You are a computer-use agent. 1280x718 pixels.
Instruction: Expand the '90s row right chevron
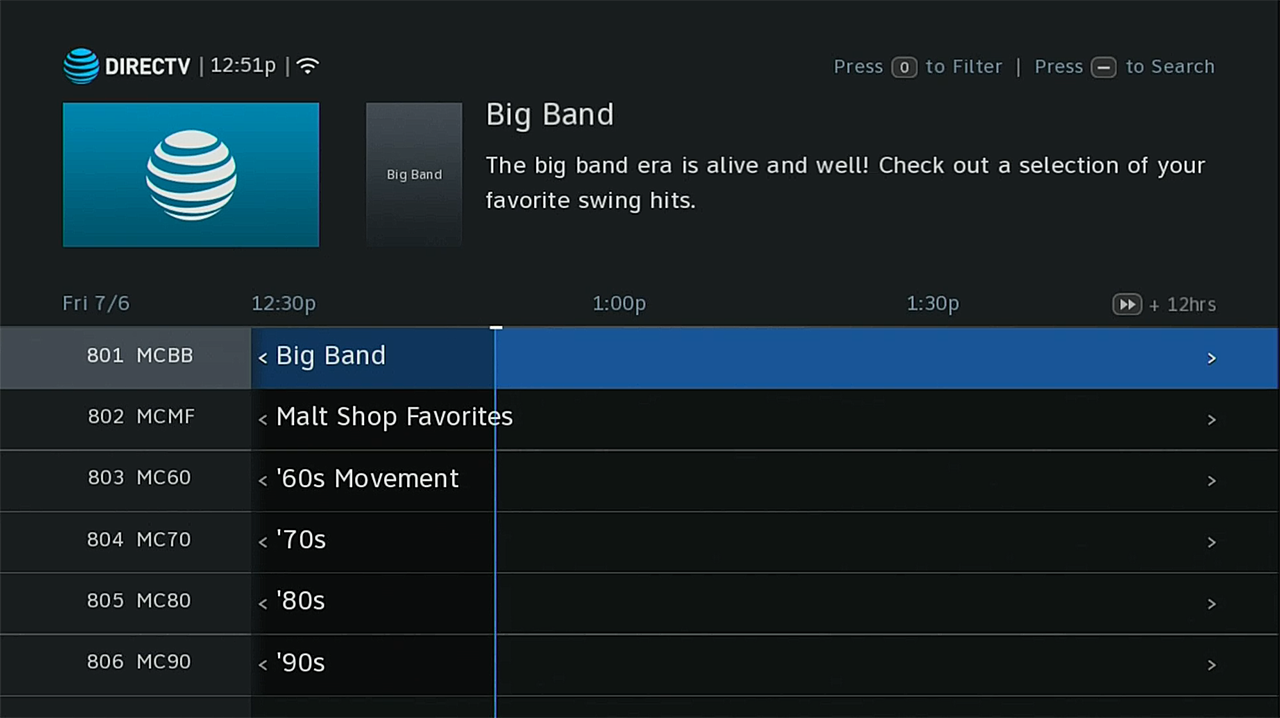(1211, 664)
